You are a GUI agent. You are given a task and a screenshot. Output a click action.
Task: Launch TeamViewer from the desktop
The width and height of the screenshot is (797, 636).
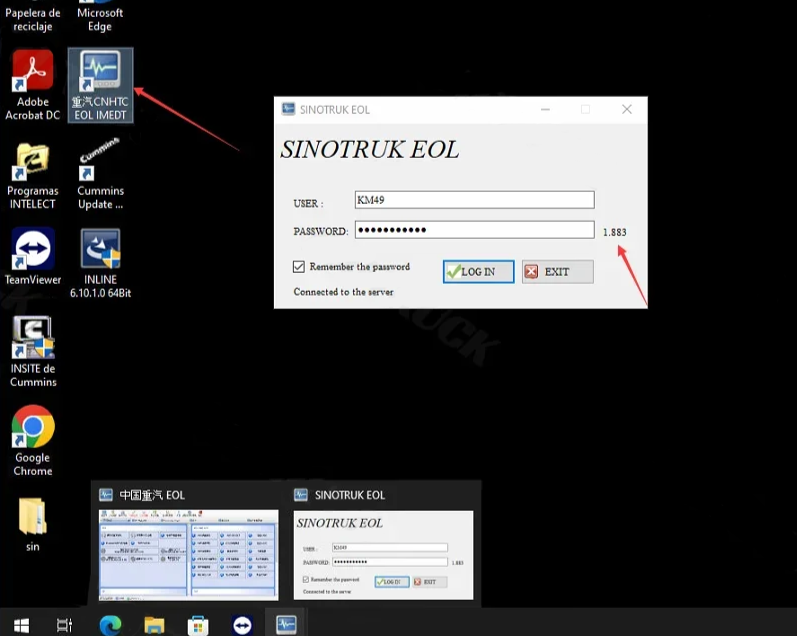click(x=33, y=257)
